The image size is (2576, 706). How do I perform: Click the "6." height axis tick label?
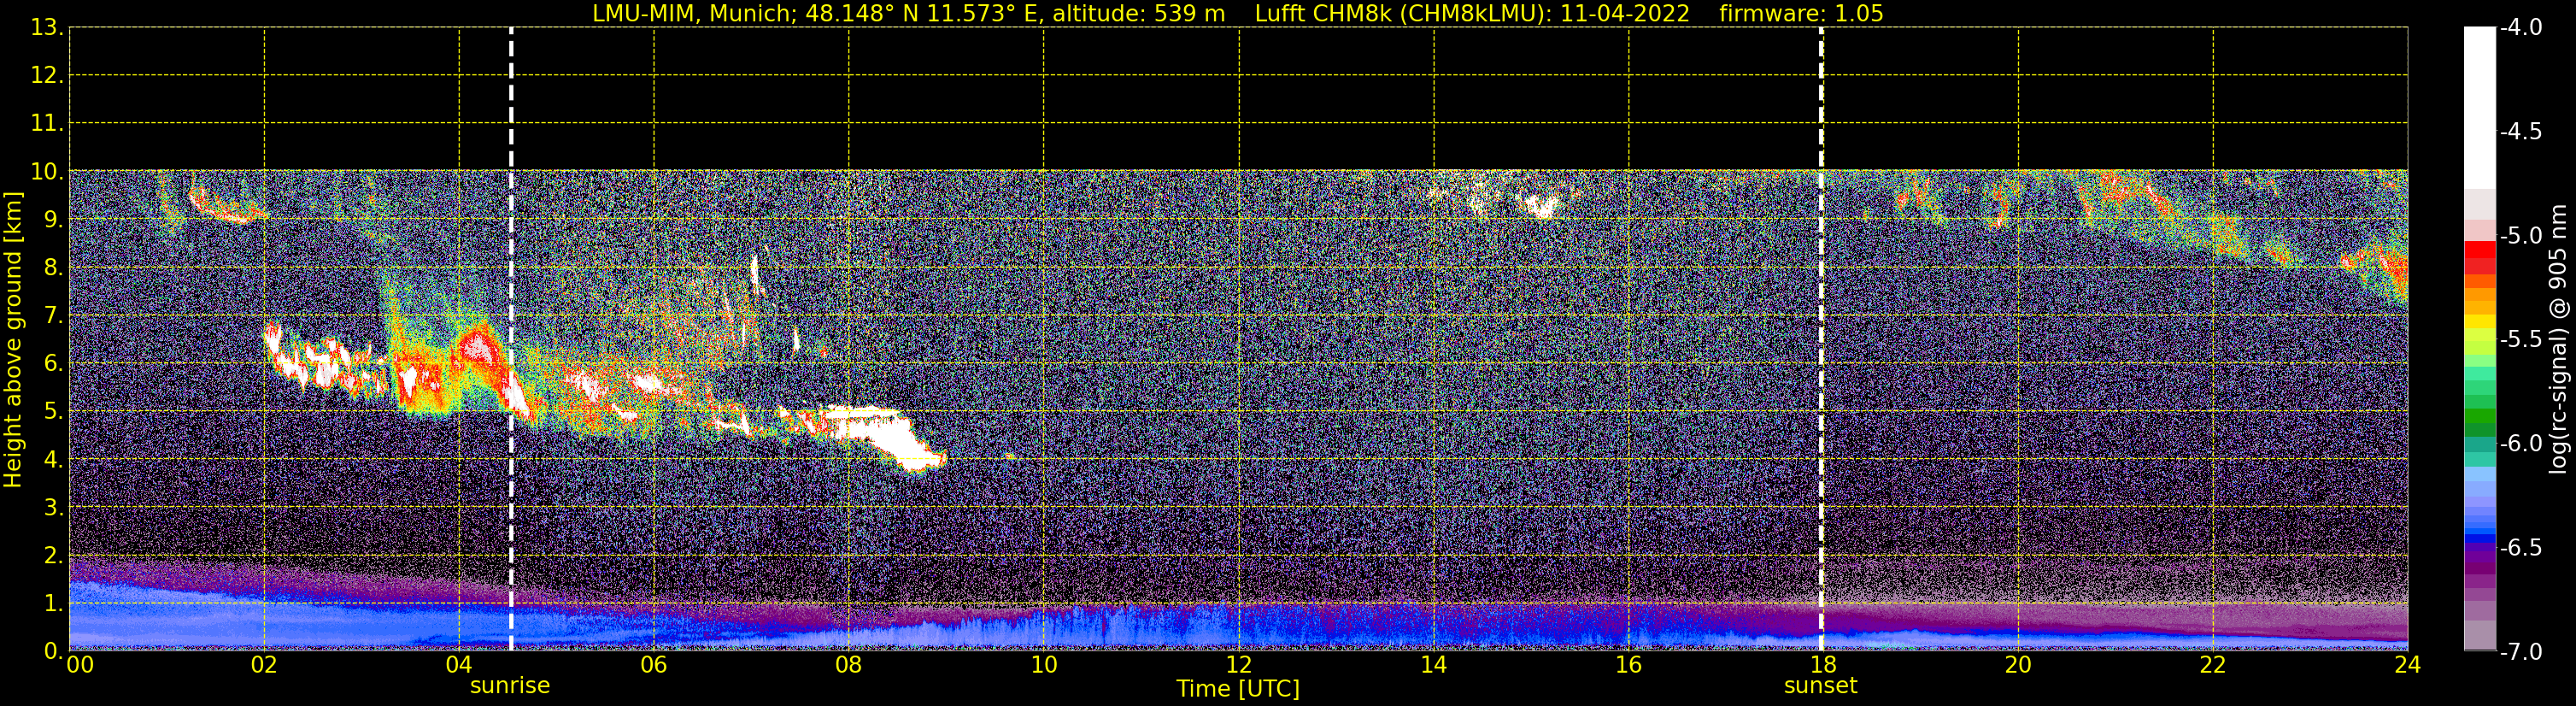[x=53, y=364]
